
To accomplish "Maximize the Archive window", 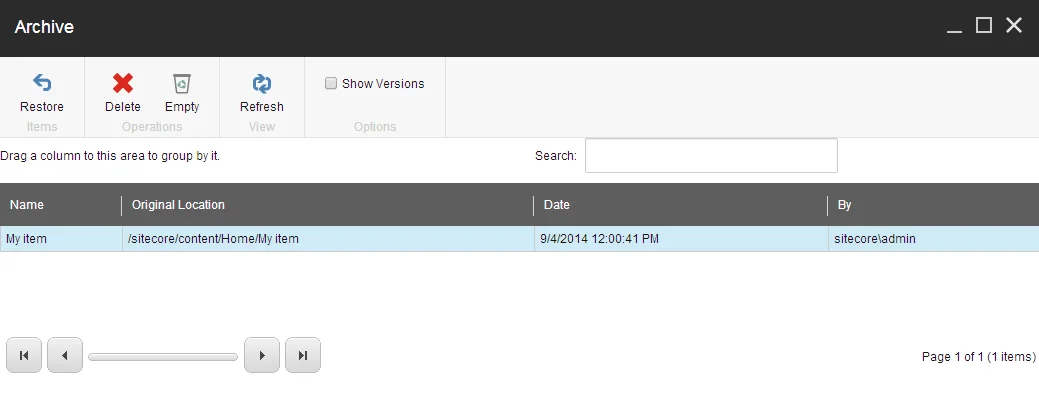I will click(984, 26).
